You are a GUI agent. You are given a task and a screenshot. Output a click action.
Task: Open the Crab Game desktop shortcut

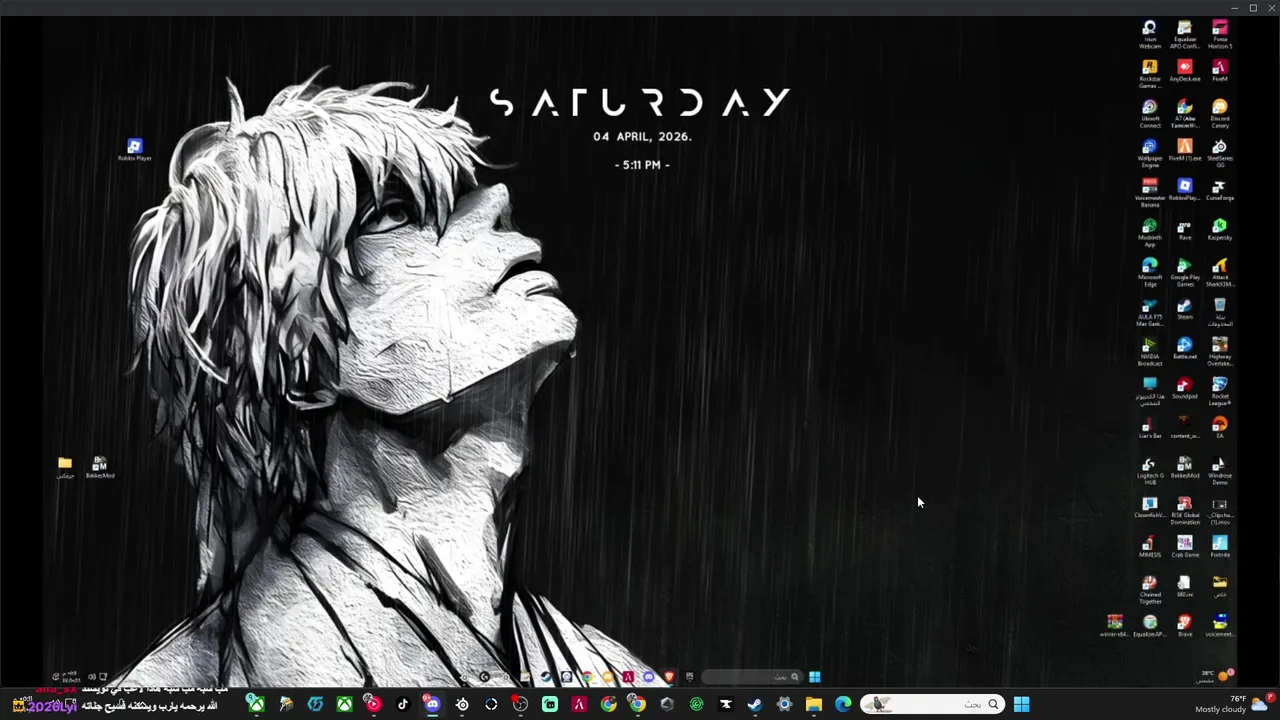[x=1185, y=546]
